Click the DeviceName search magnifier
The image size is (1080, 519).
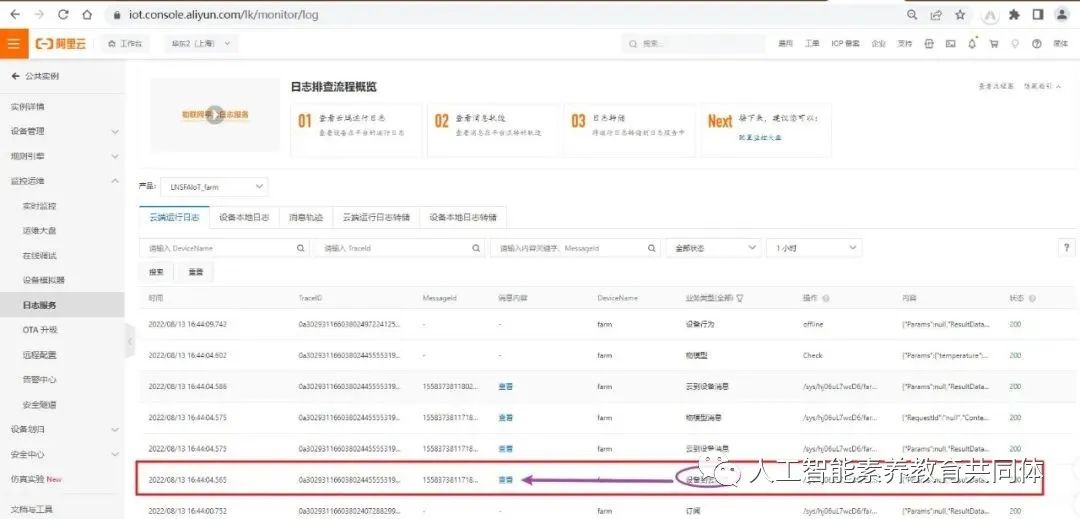coord(300,248)
